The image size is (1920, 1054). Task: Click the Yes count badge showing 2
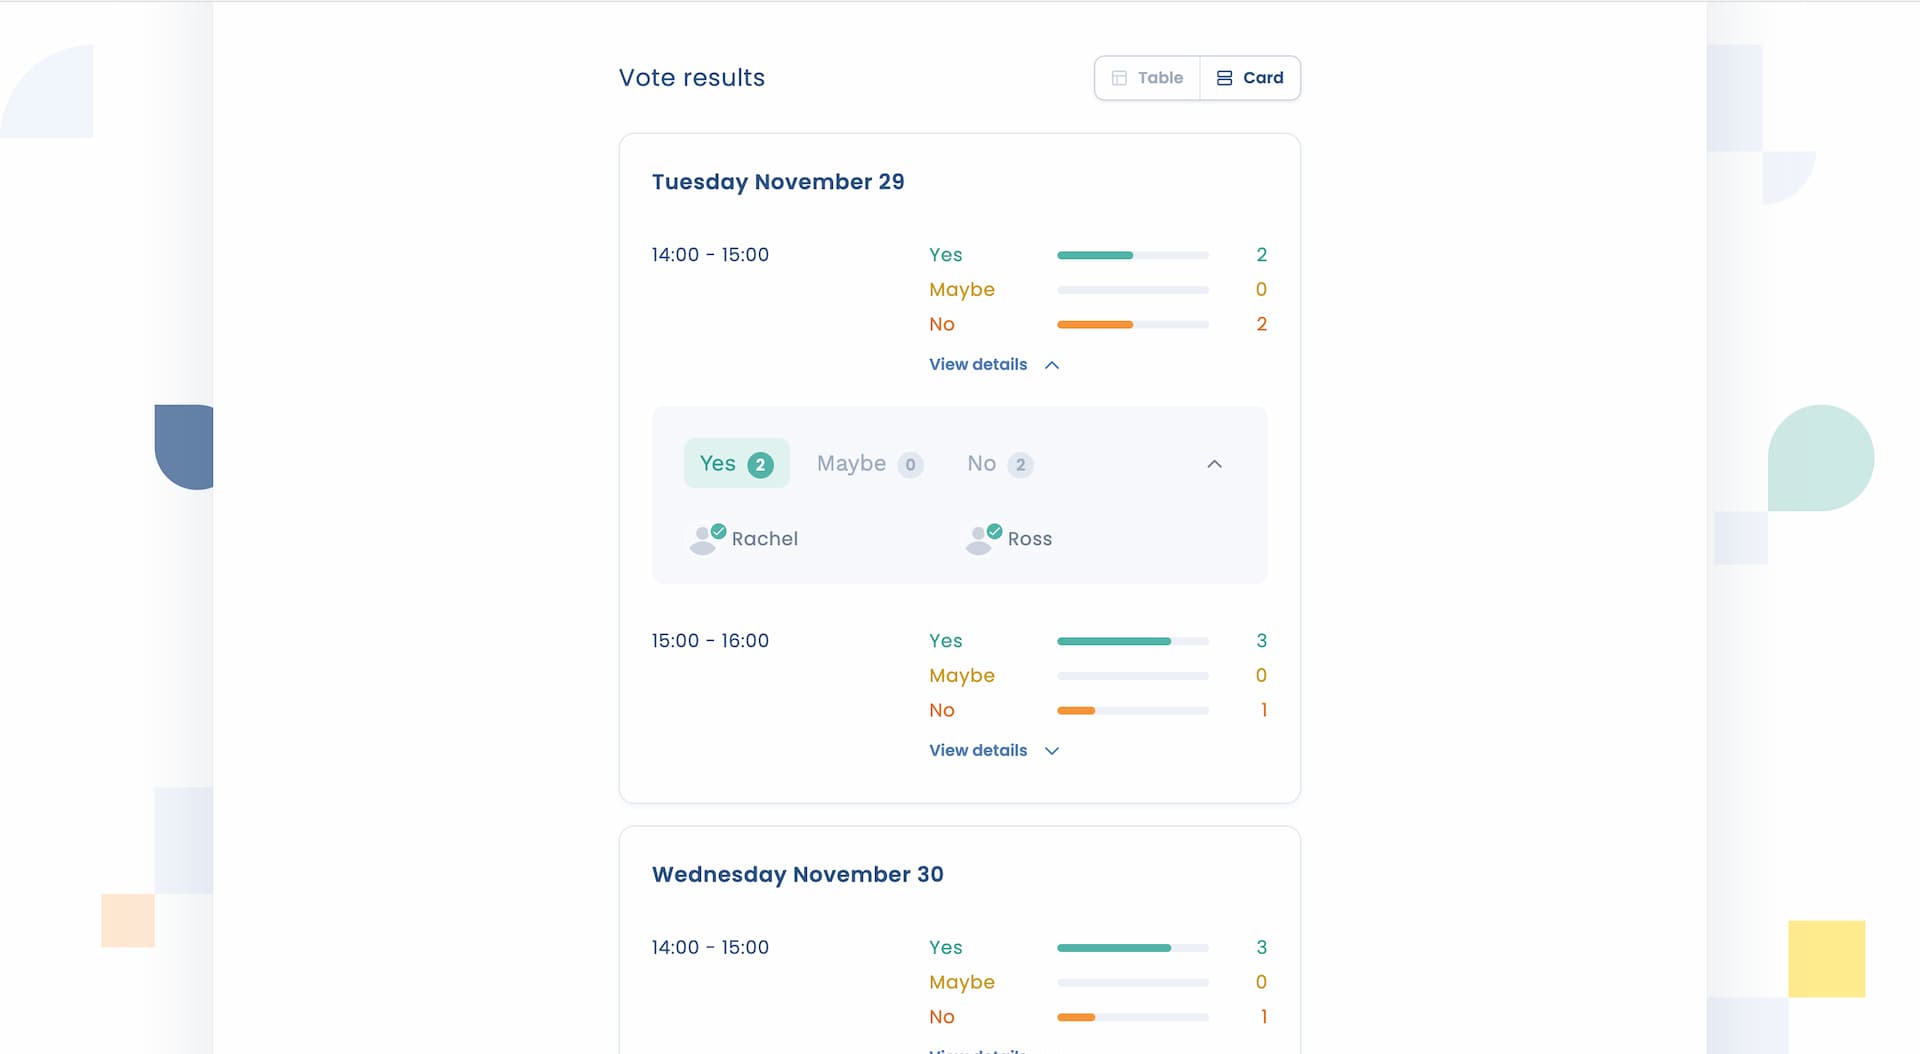coord(760,463)
